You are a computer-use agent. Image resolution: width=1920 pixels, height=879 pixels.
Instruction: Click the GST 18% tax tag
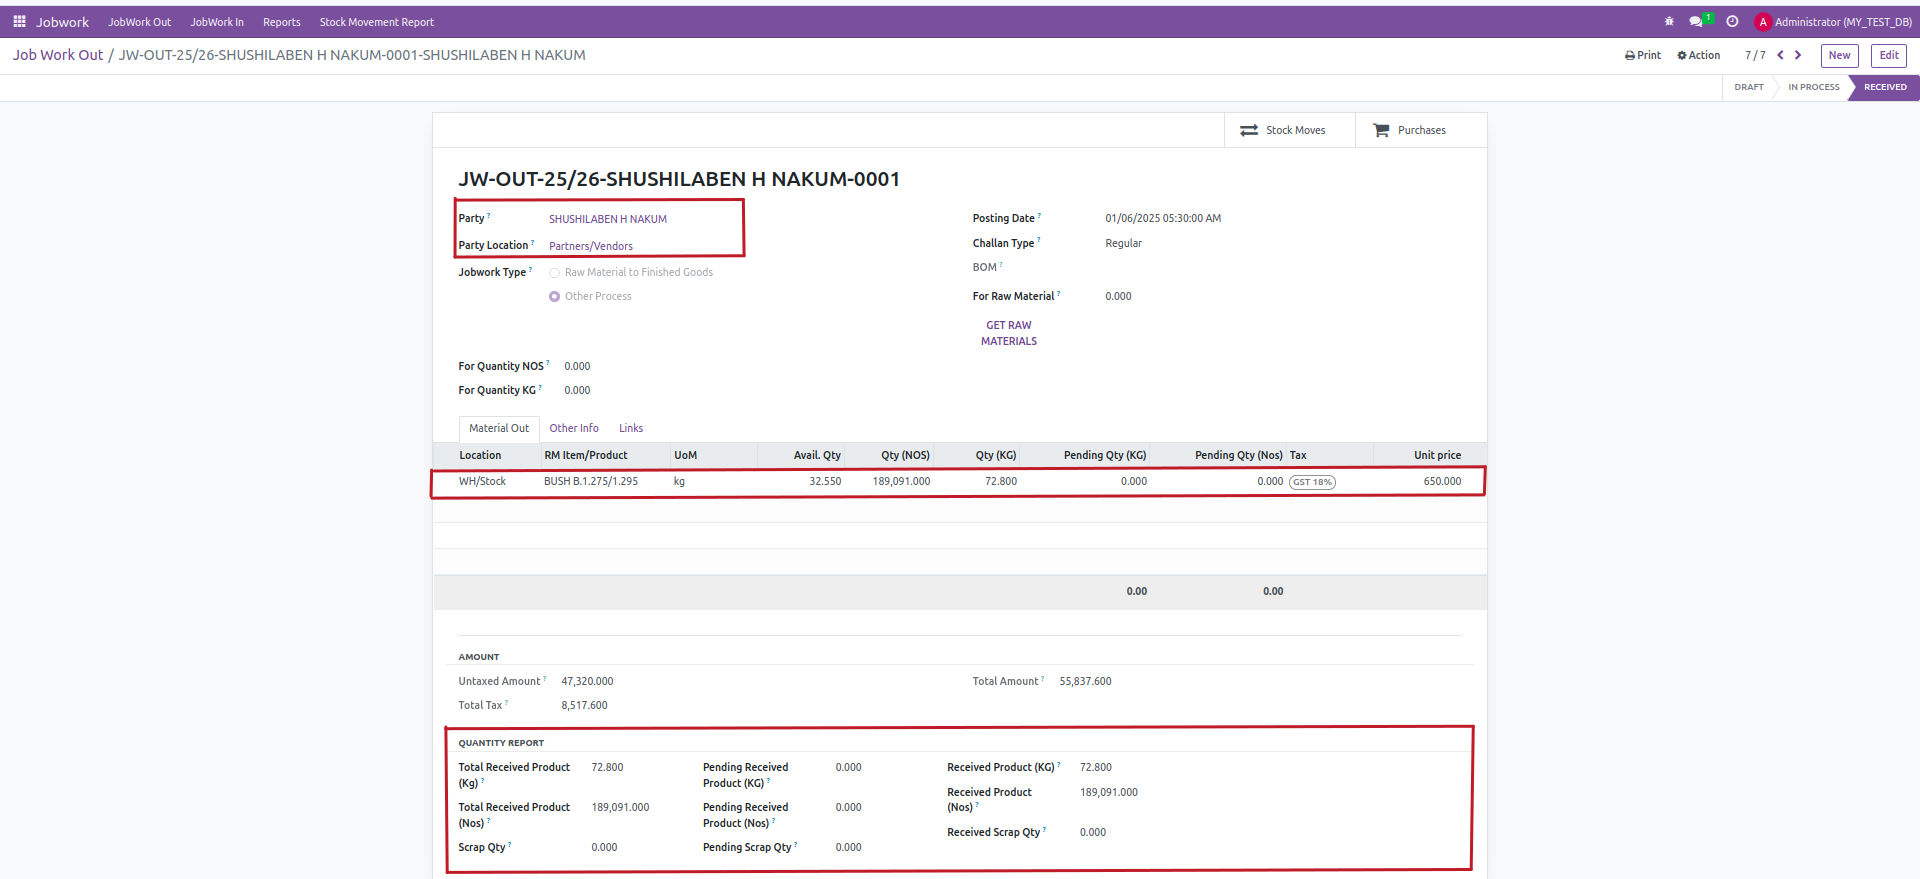tap(1312, 482)
